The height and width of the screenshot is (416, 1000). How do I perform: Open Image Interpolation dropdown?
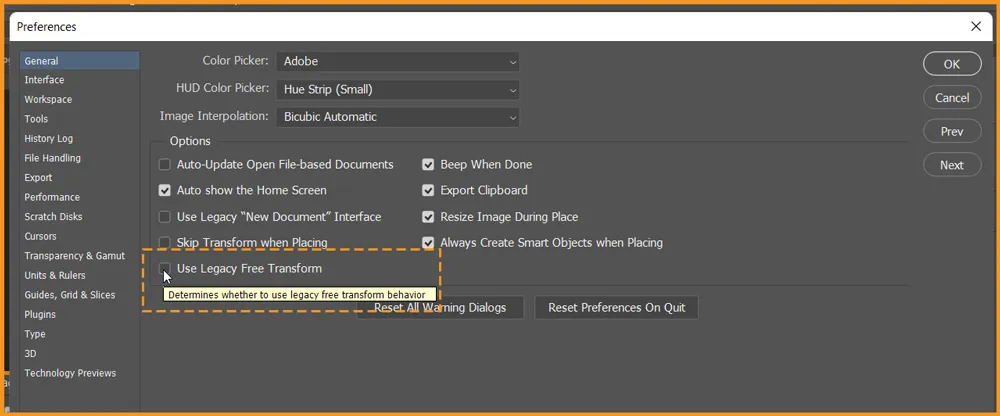(398, 117)
